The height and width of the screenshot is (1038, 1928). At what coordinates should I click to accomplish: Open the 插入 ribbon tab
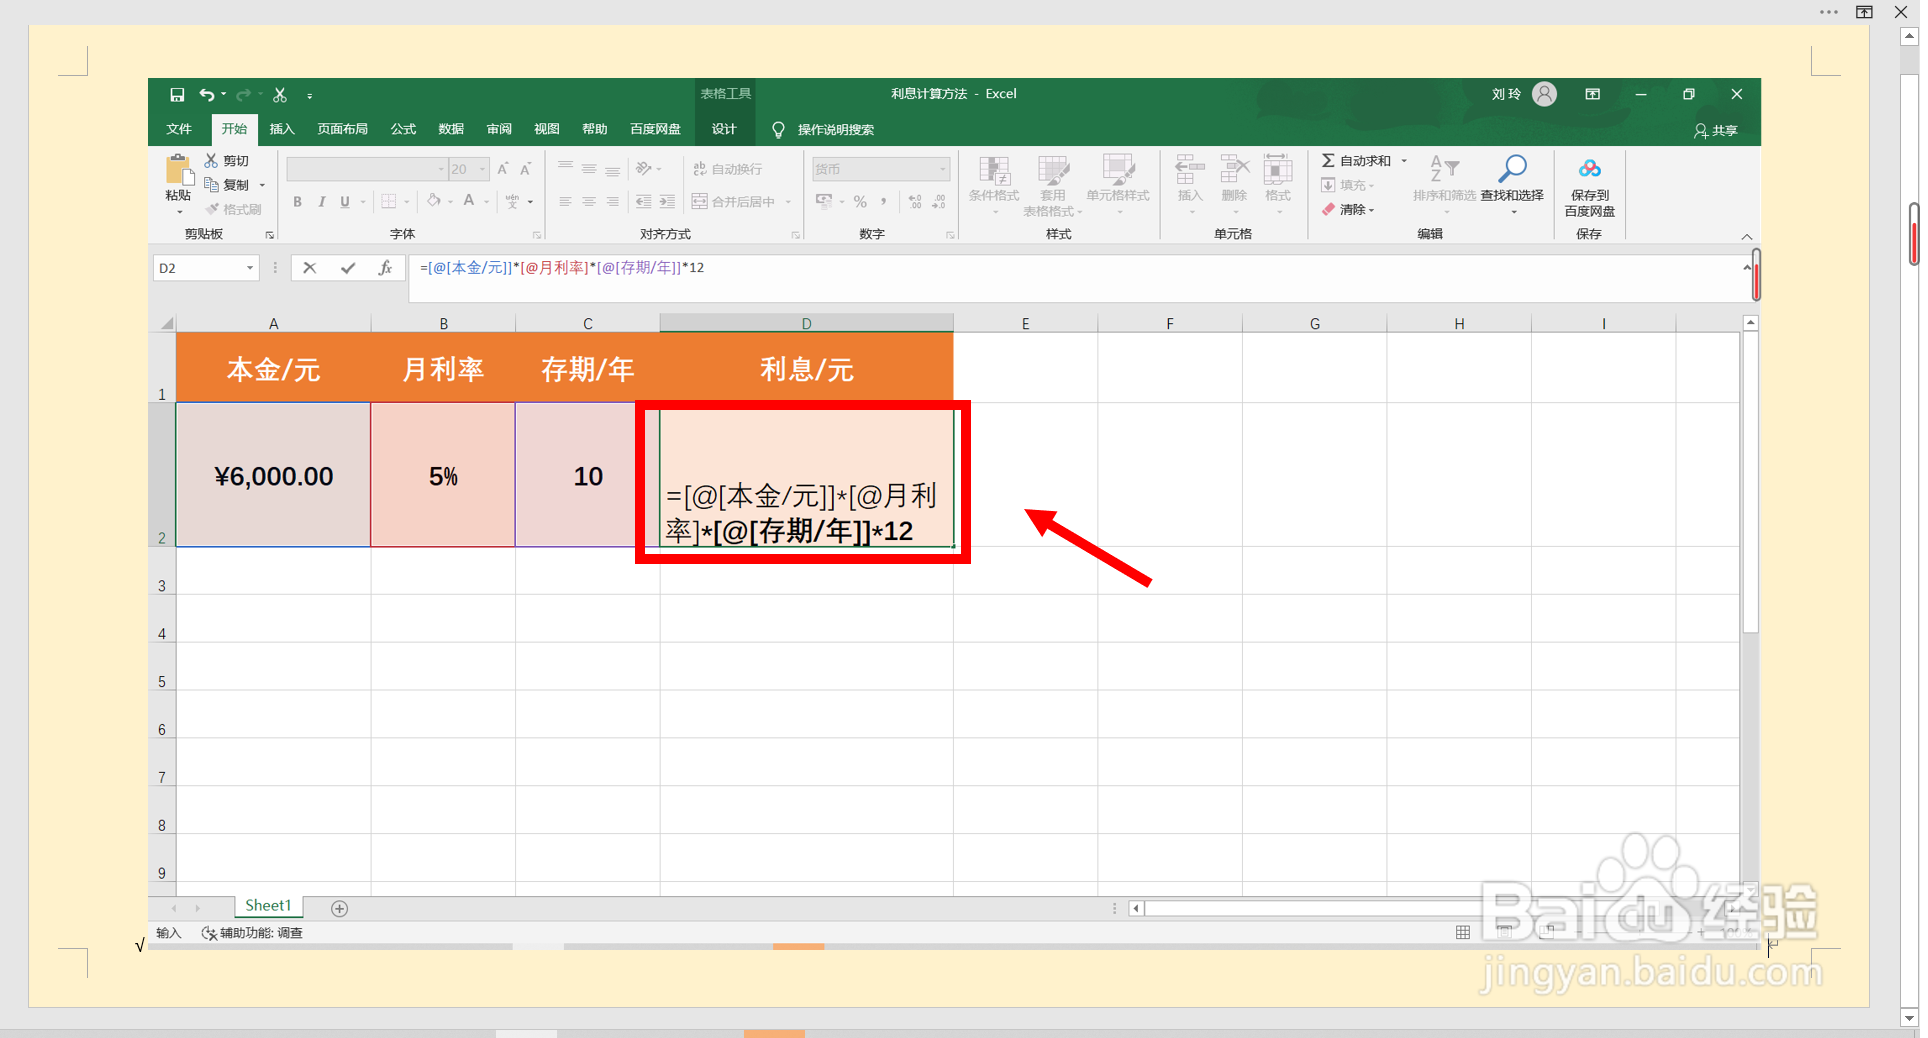click(x=282, y=129)
